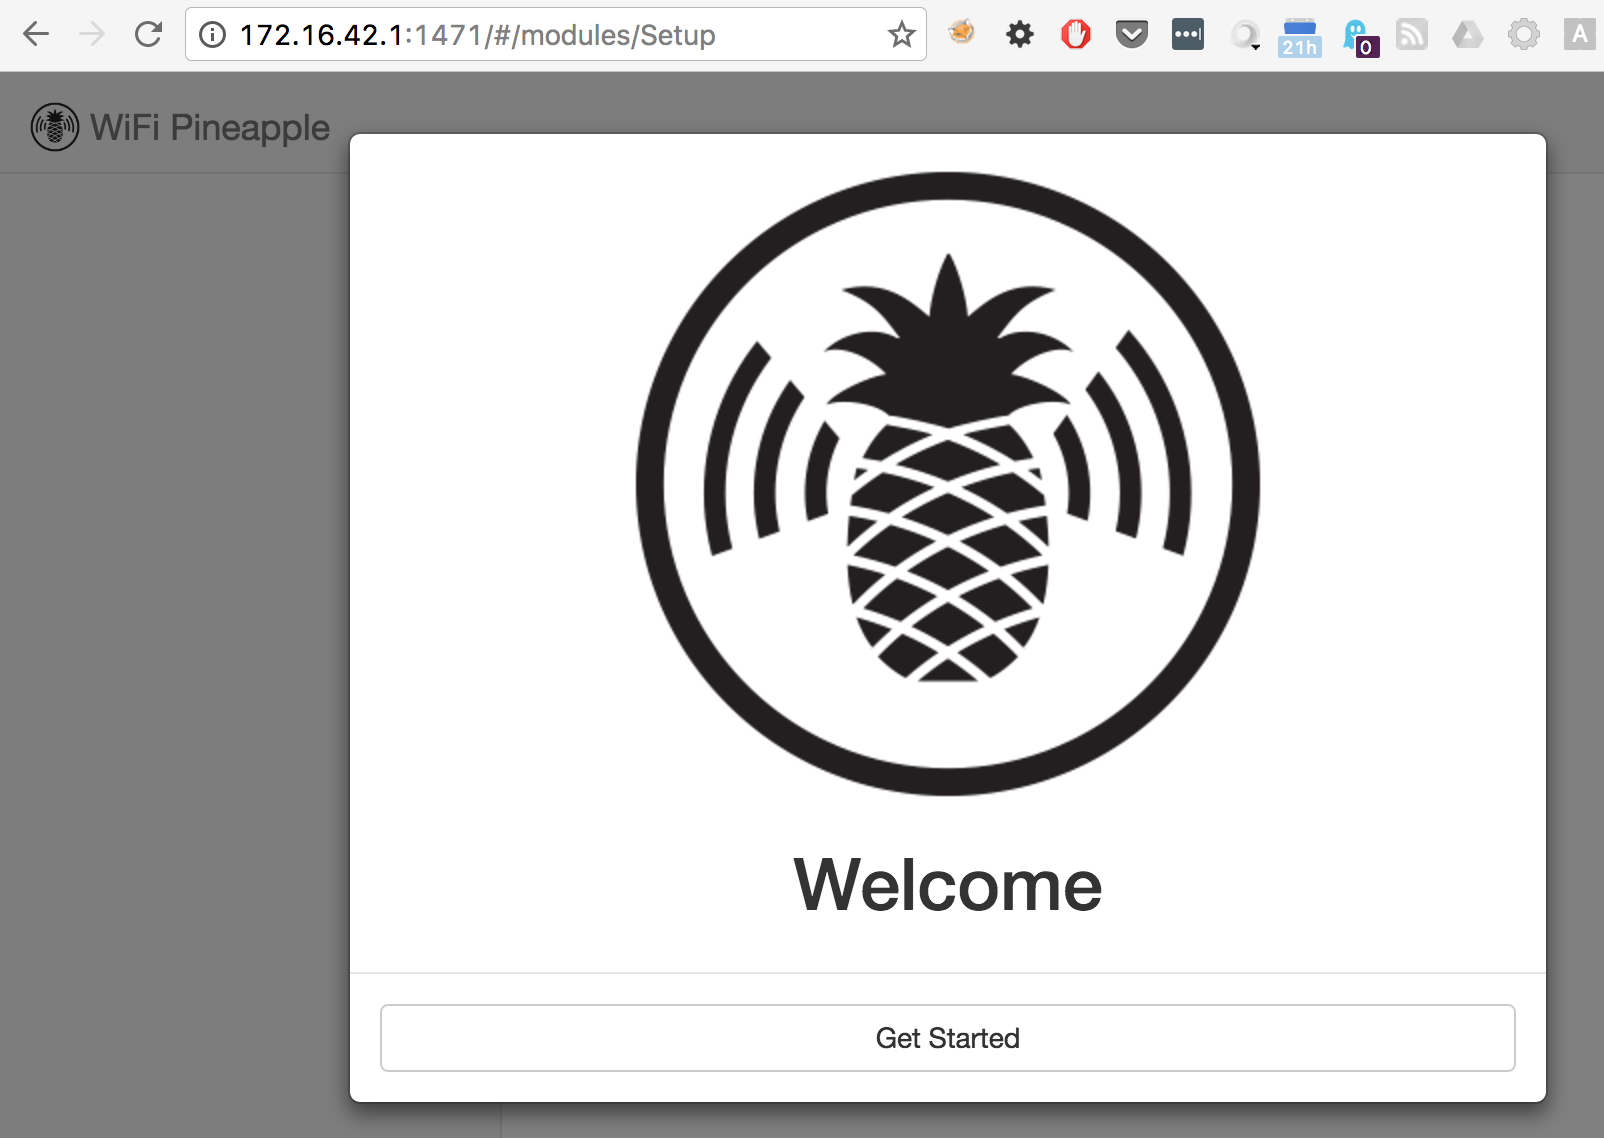
Task: Bookmark this page with star icon
Action: [901, 35]
